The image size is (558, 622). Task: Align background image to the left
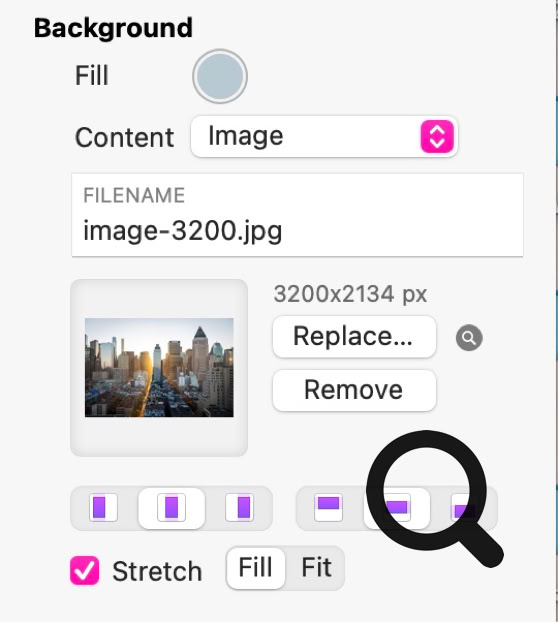point(104,507)
